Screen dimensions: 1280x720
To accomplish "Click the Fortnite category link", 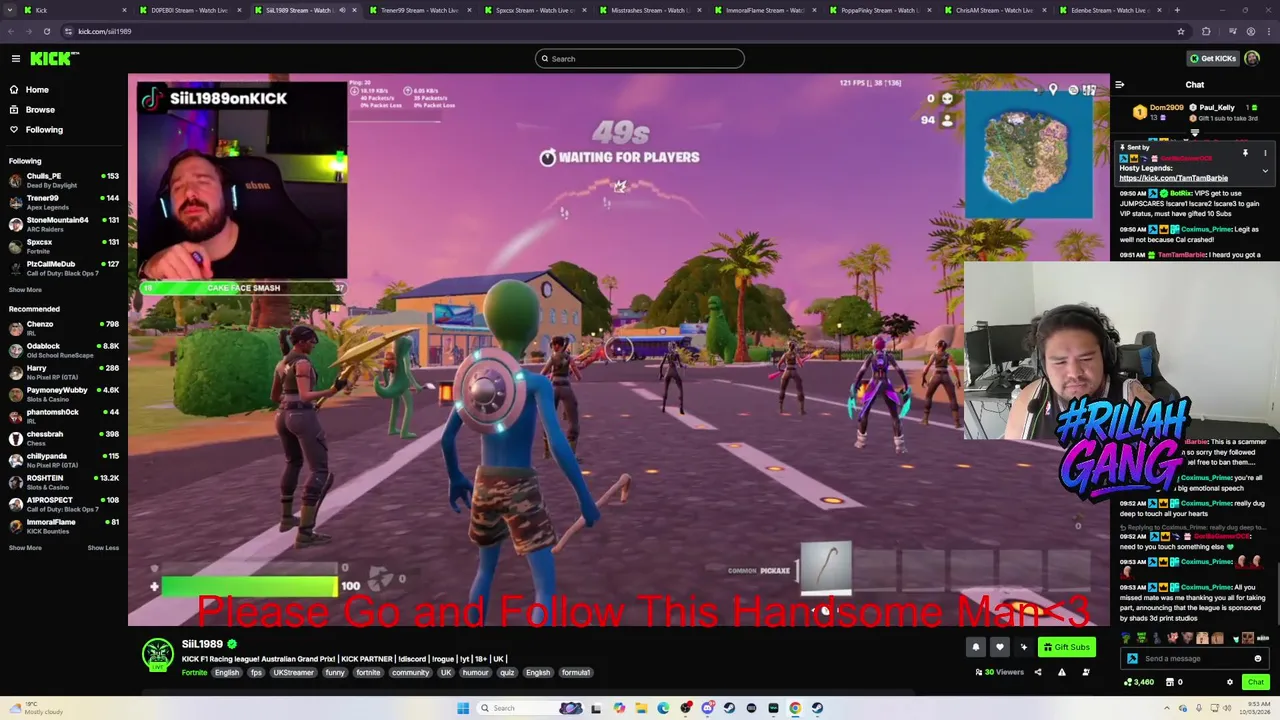I will pos(194,673).
